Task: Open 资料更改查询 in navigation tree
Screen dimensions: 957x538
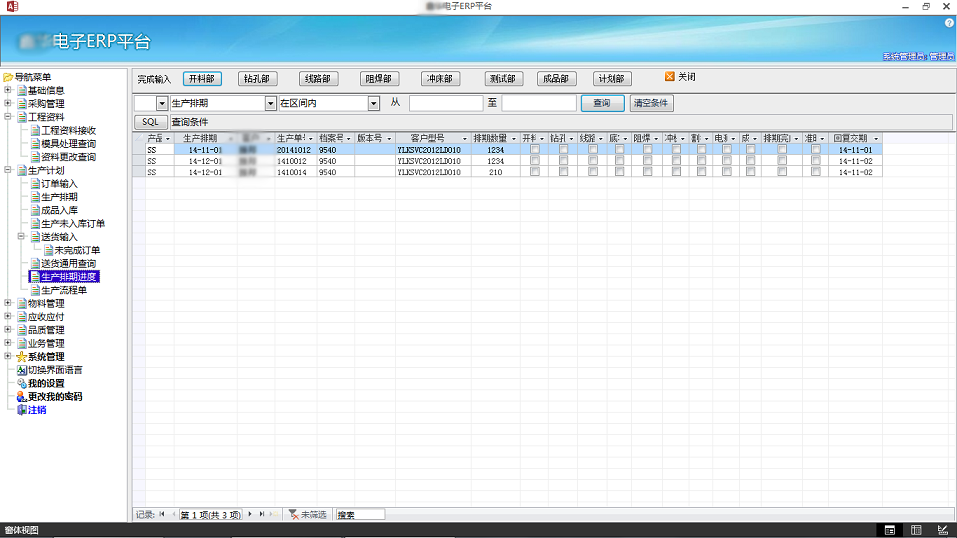Action: (68, 157)
